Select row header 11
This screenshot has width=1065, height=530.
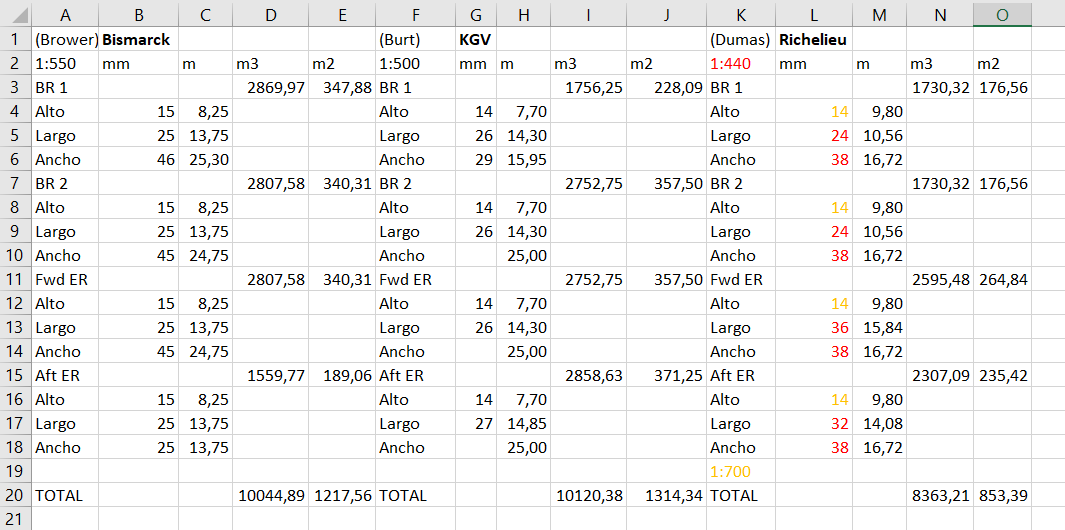15,279
